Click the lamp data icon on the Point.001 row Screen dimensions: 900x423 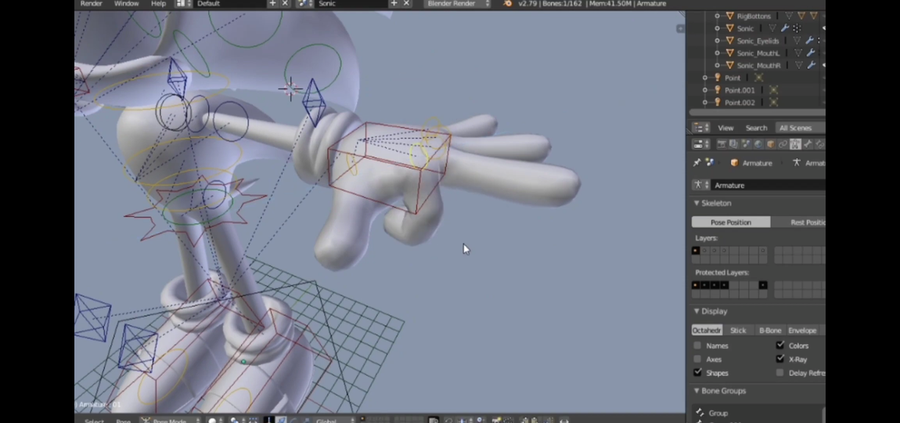[x=773, y=90]
